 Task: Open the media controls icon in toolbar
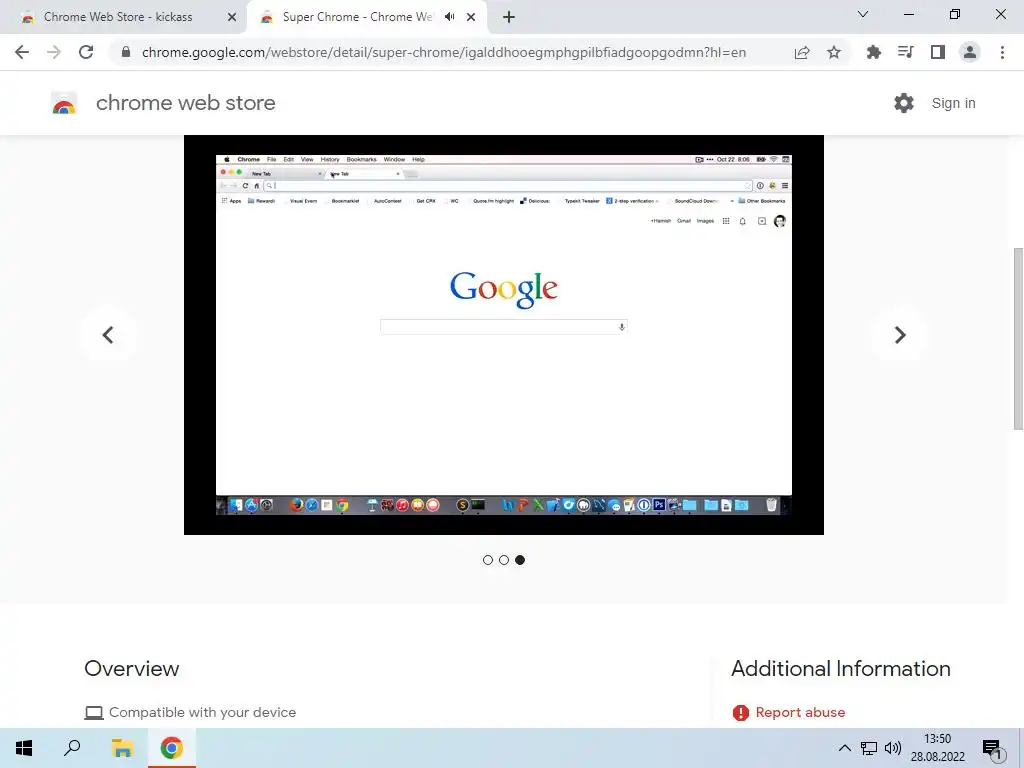[905, 52]
